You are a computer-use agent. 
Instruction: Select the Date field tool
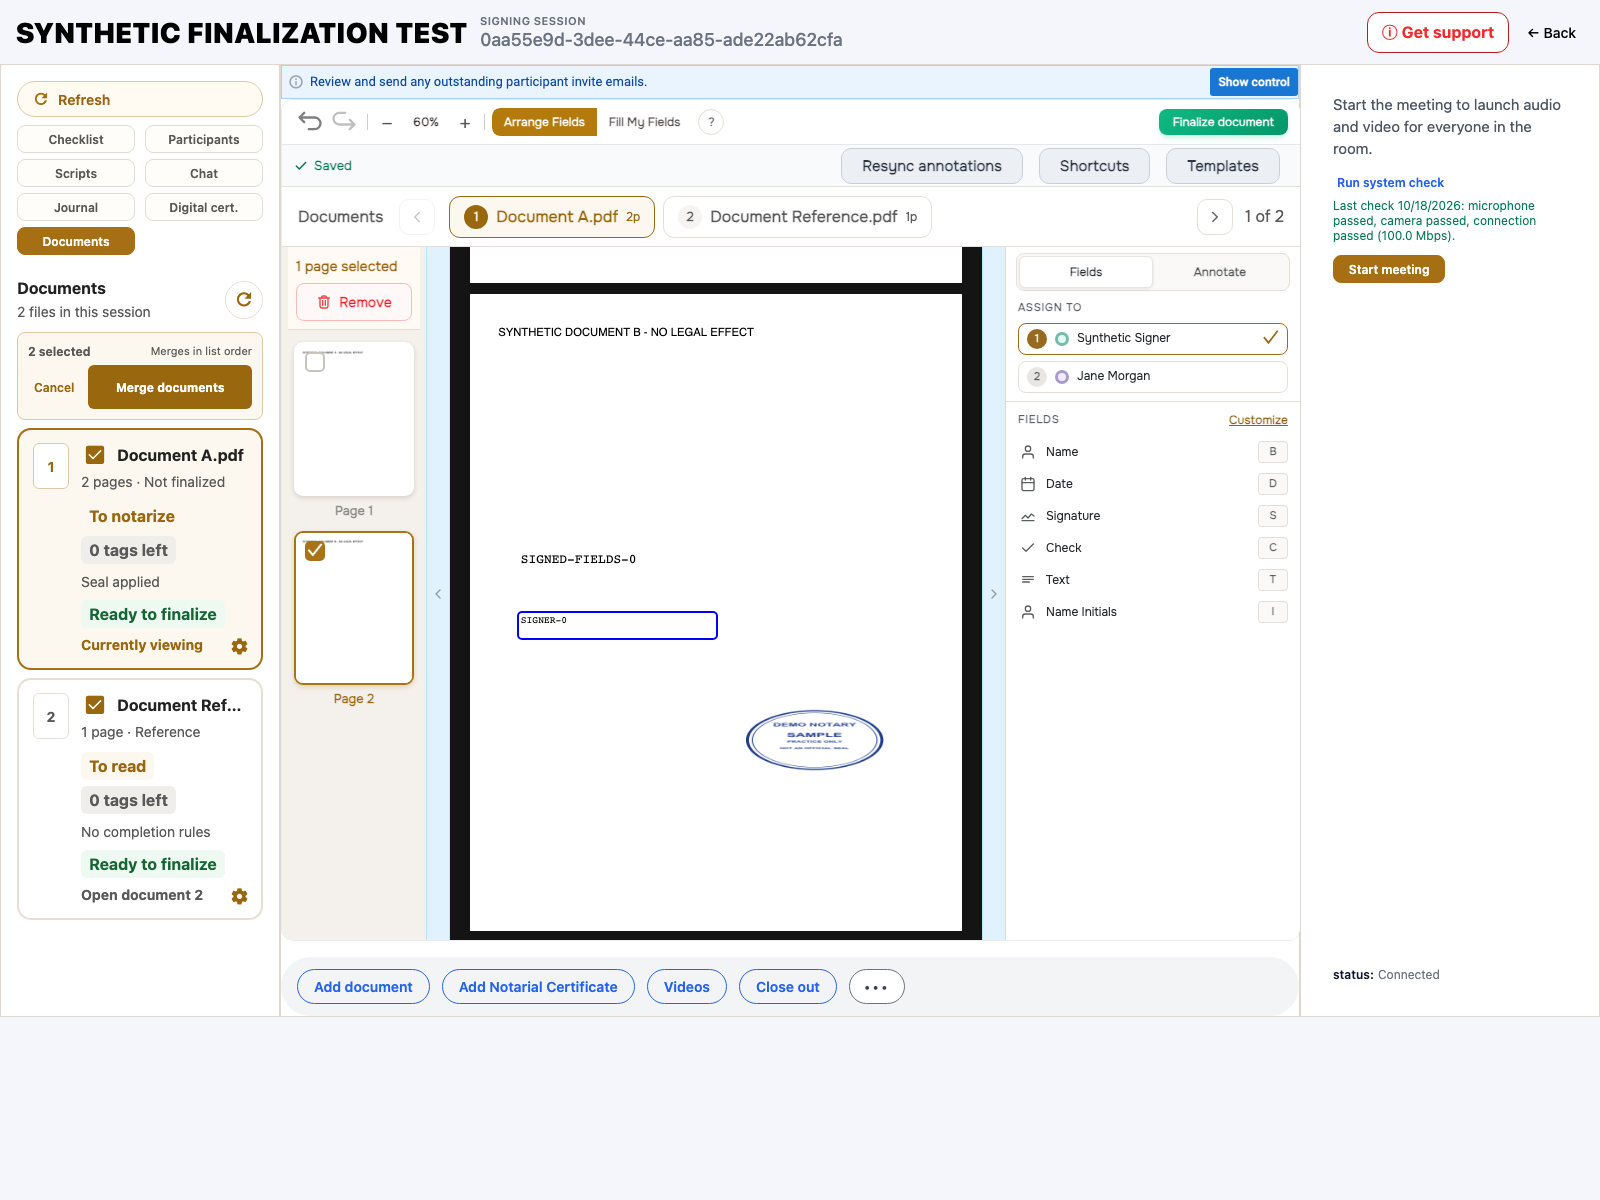tap(1153, 484)
